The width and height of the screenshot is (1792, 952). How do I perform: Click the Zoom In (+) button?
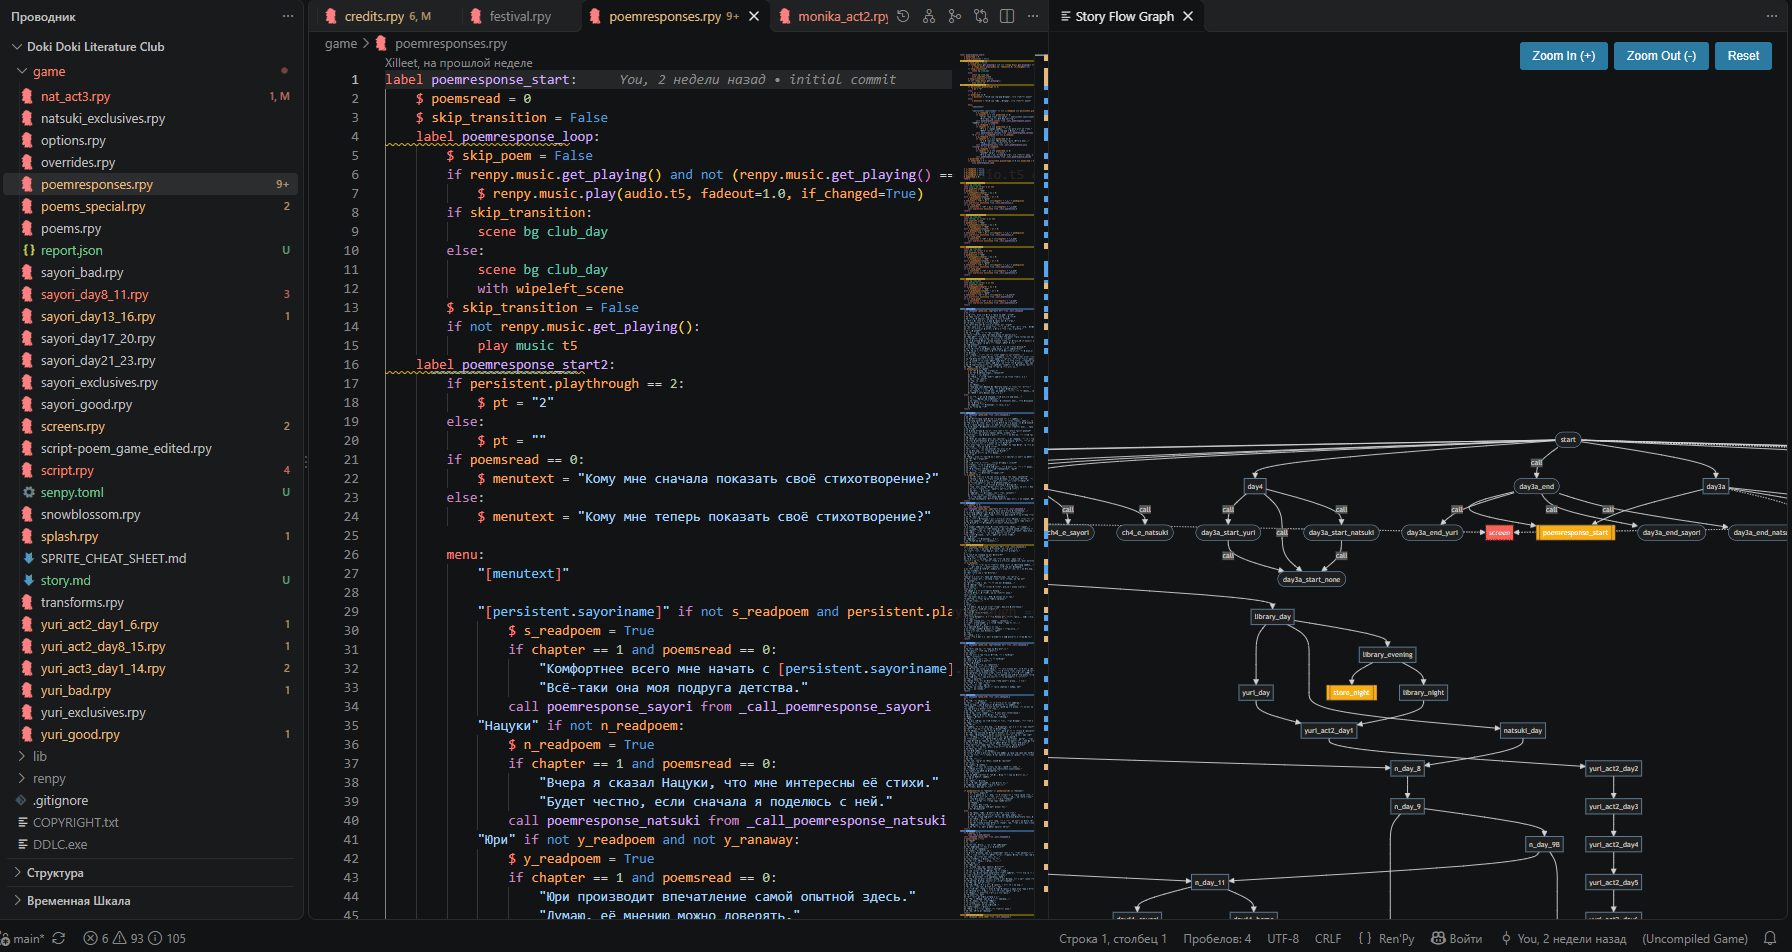click(1564, 56)
